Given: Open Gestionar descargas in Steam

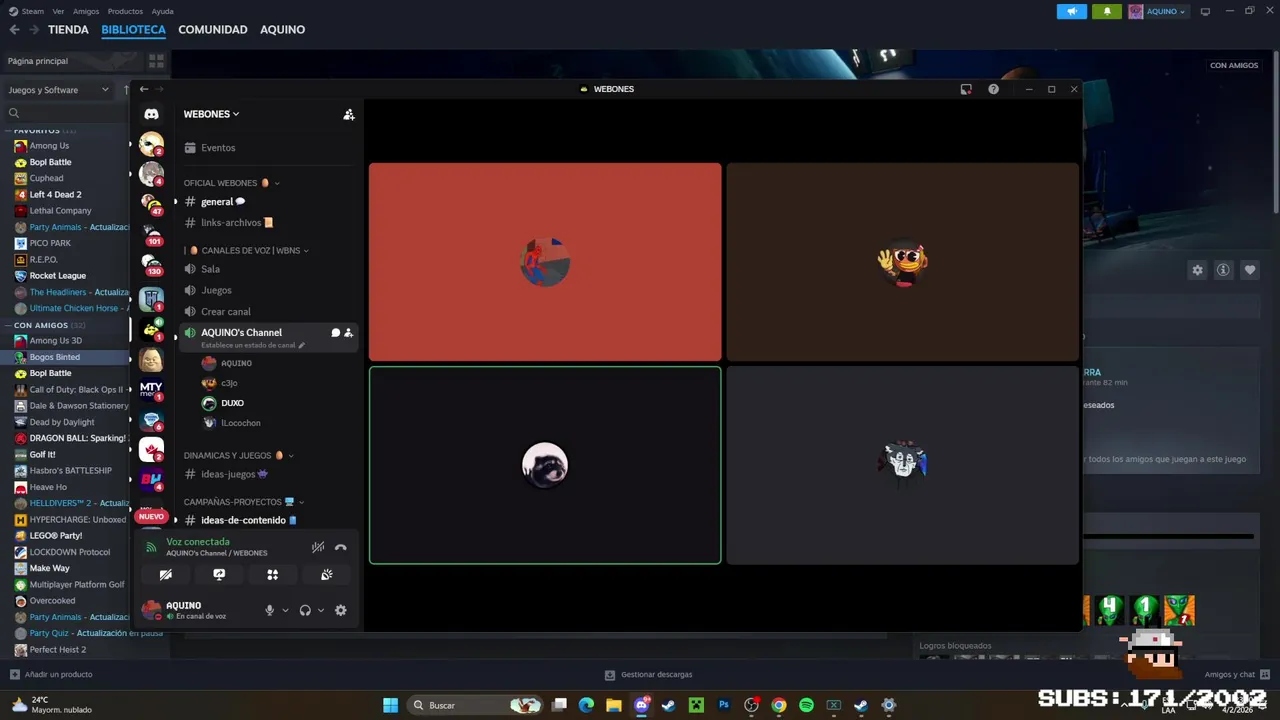Looking at the screenshot, I should point(649,675).
